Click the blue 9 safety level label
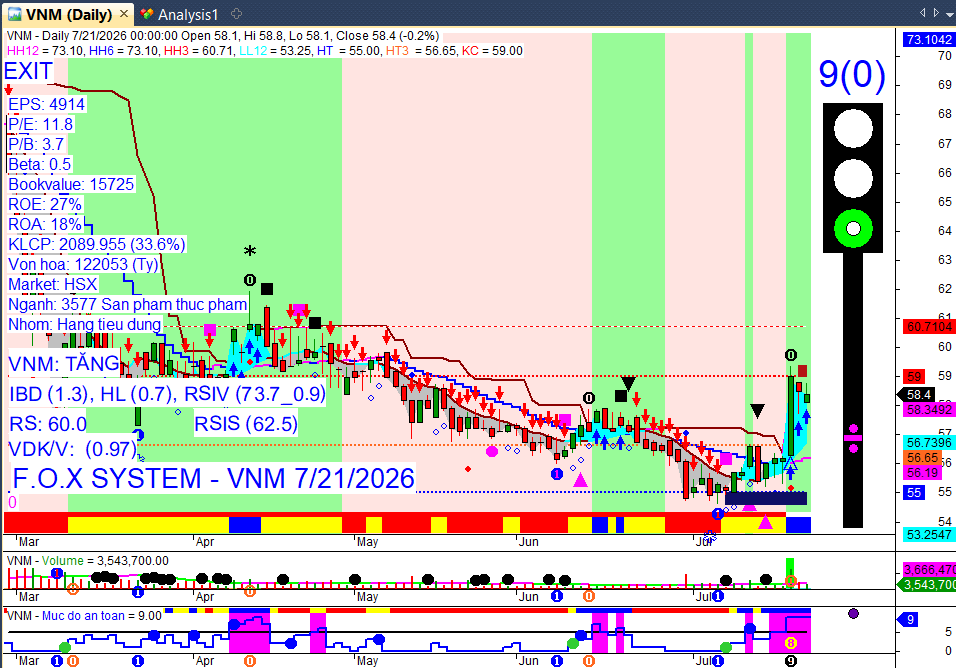This screenshot has width=956, height=668. (908, 620)
